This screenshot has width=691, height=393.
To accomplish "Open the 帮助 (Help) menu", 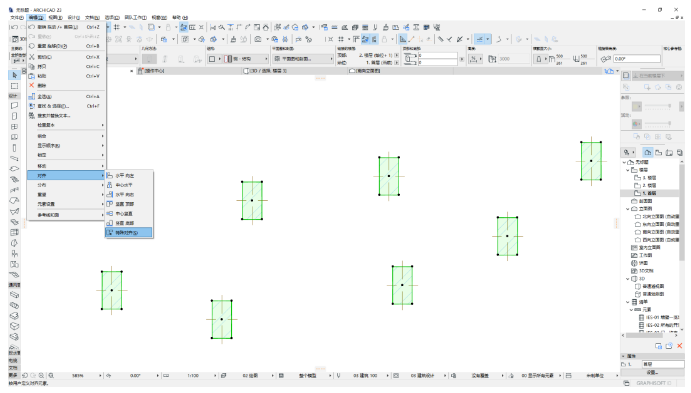I will coord(180,18).
